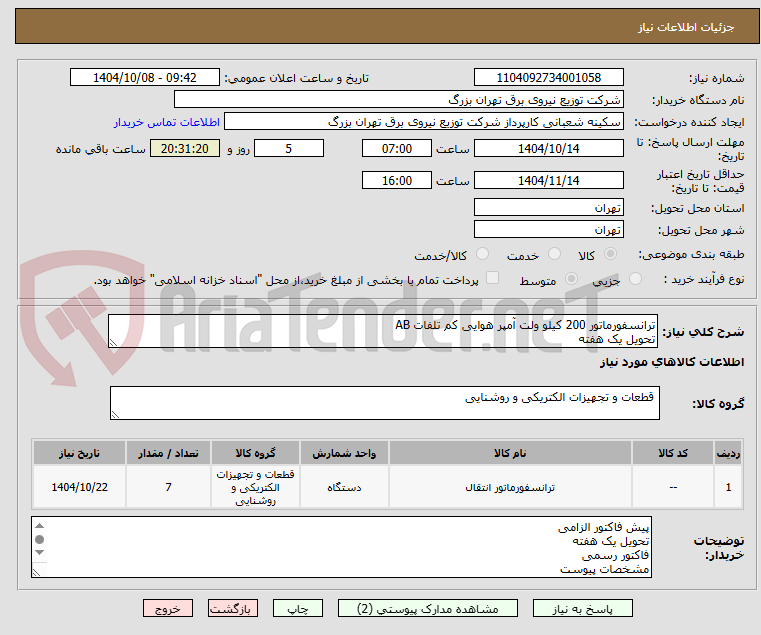Open مشاهده مدارک پیوستی (2) attachments

pyautogui.click(x=428, y=608)
